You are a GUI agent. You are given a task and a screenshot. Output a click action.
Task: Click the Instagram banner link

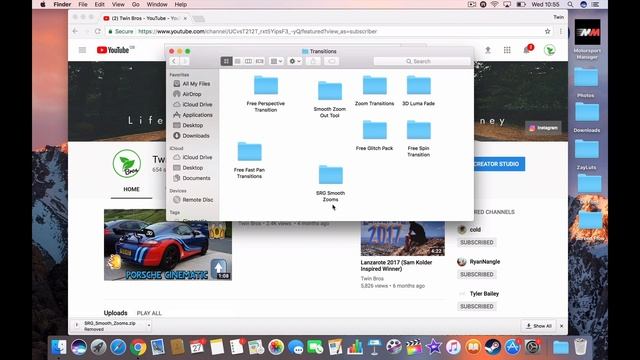[543, 128]
